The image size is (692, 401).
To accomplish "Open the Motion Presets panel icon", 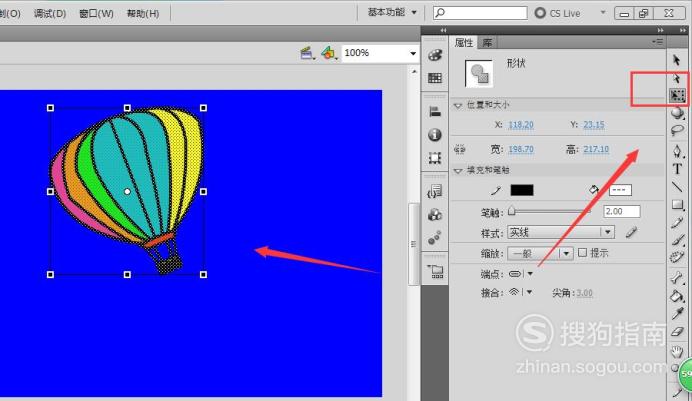I will coord(435,238).
